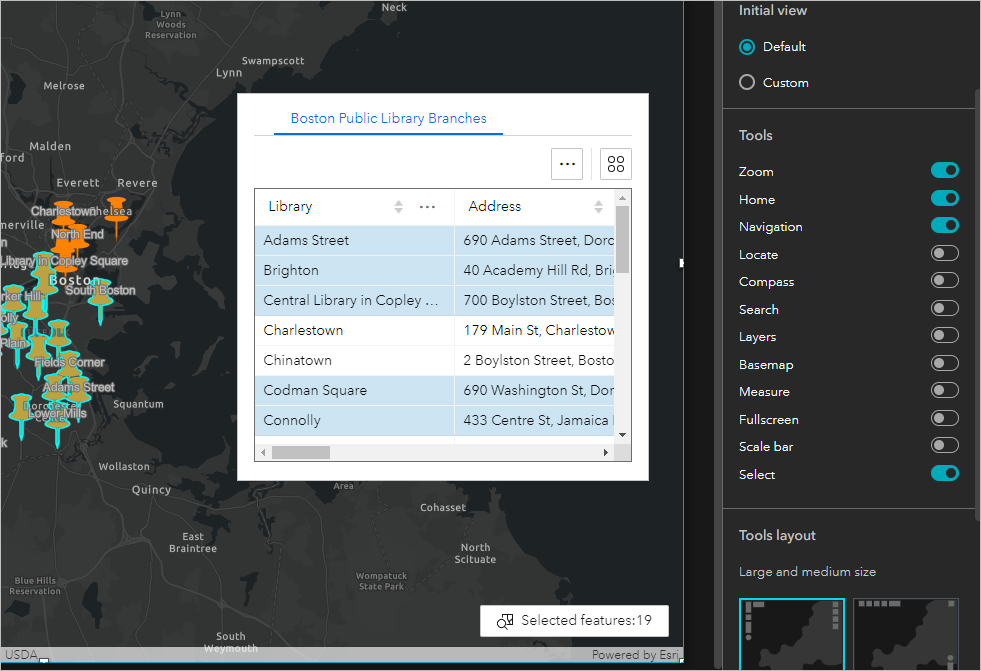Click the Lower Mills map pin

pos(58,425)
